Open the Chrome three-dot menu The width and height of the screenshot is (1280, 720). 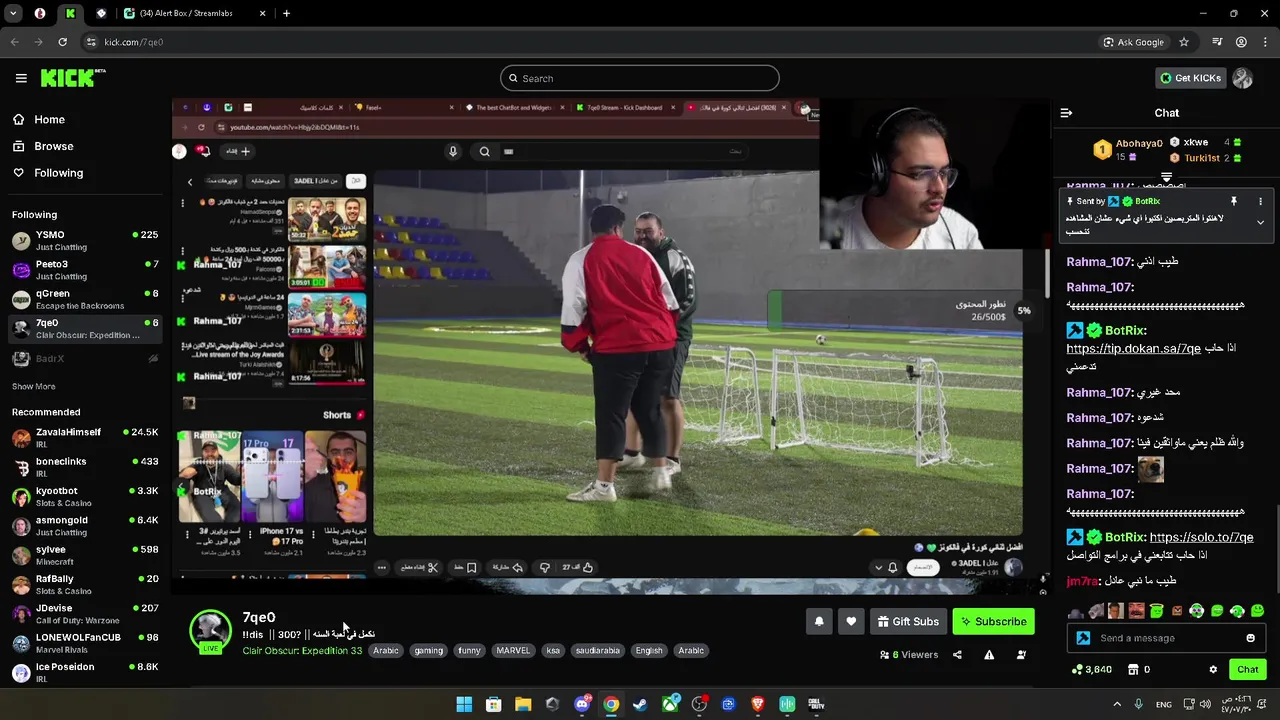[x=1265, y=42]
